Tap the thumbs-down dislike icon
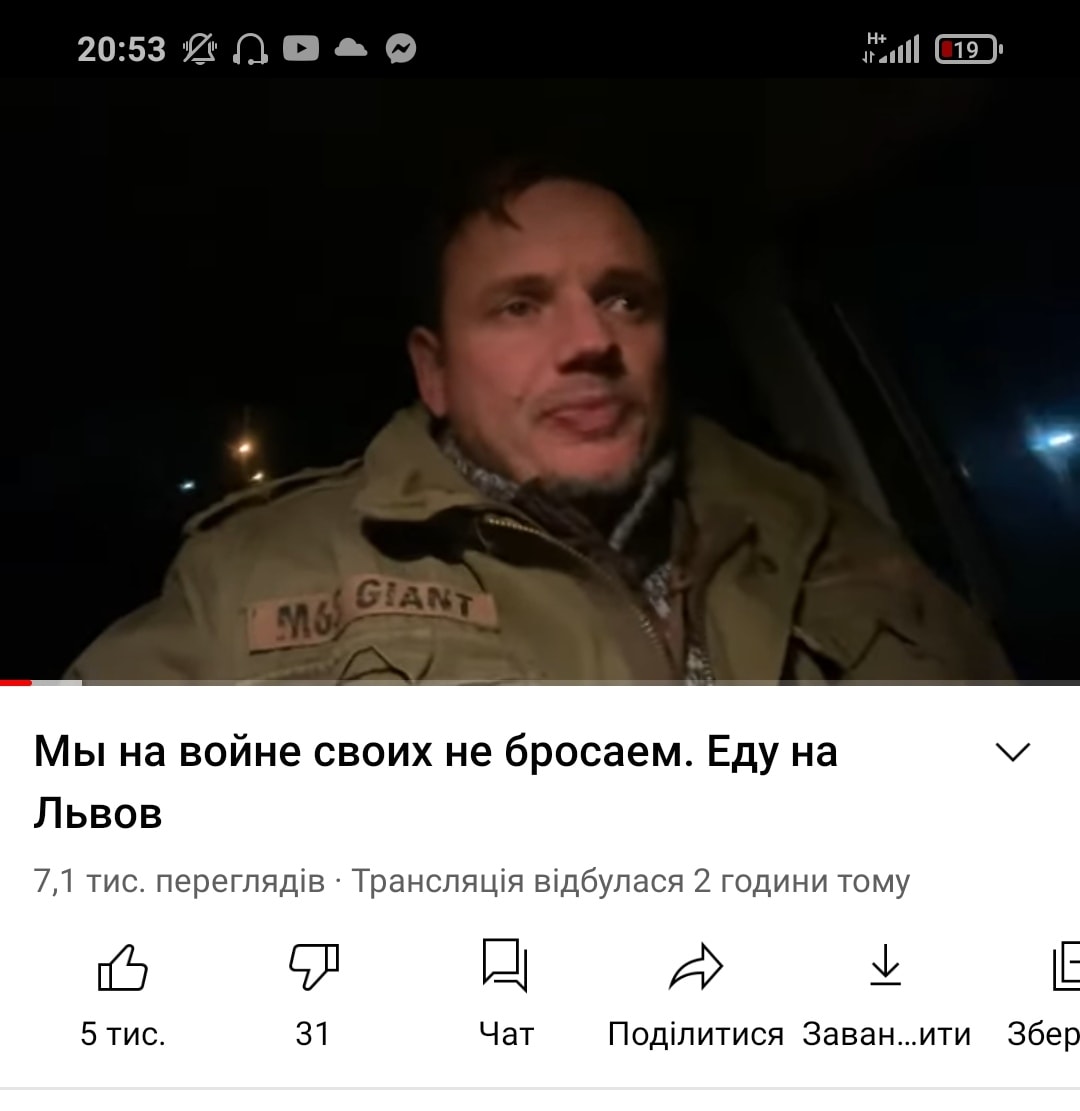Screen dimensions: 1080x1111 pos(314,966)
